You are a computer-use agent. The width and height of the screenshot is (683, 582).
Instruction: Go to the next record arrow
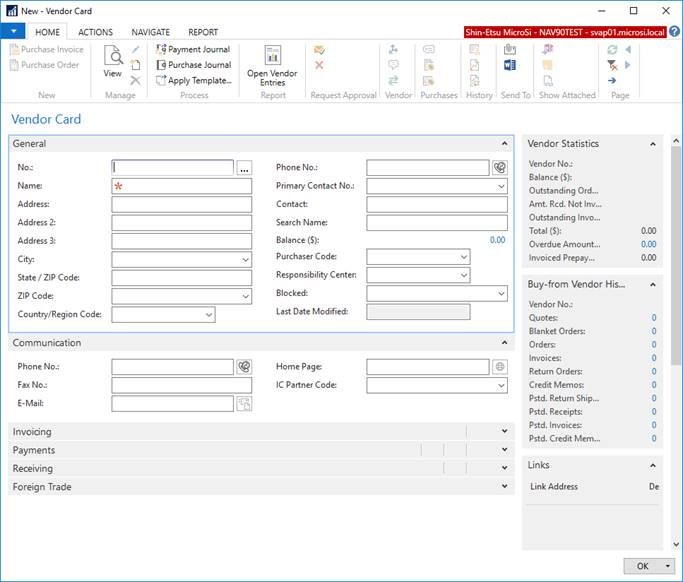point(628,65)
